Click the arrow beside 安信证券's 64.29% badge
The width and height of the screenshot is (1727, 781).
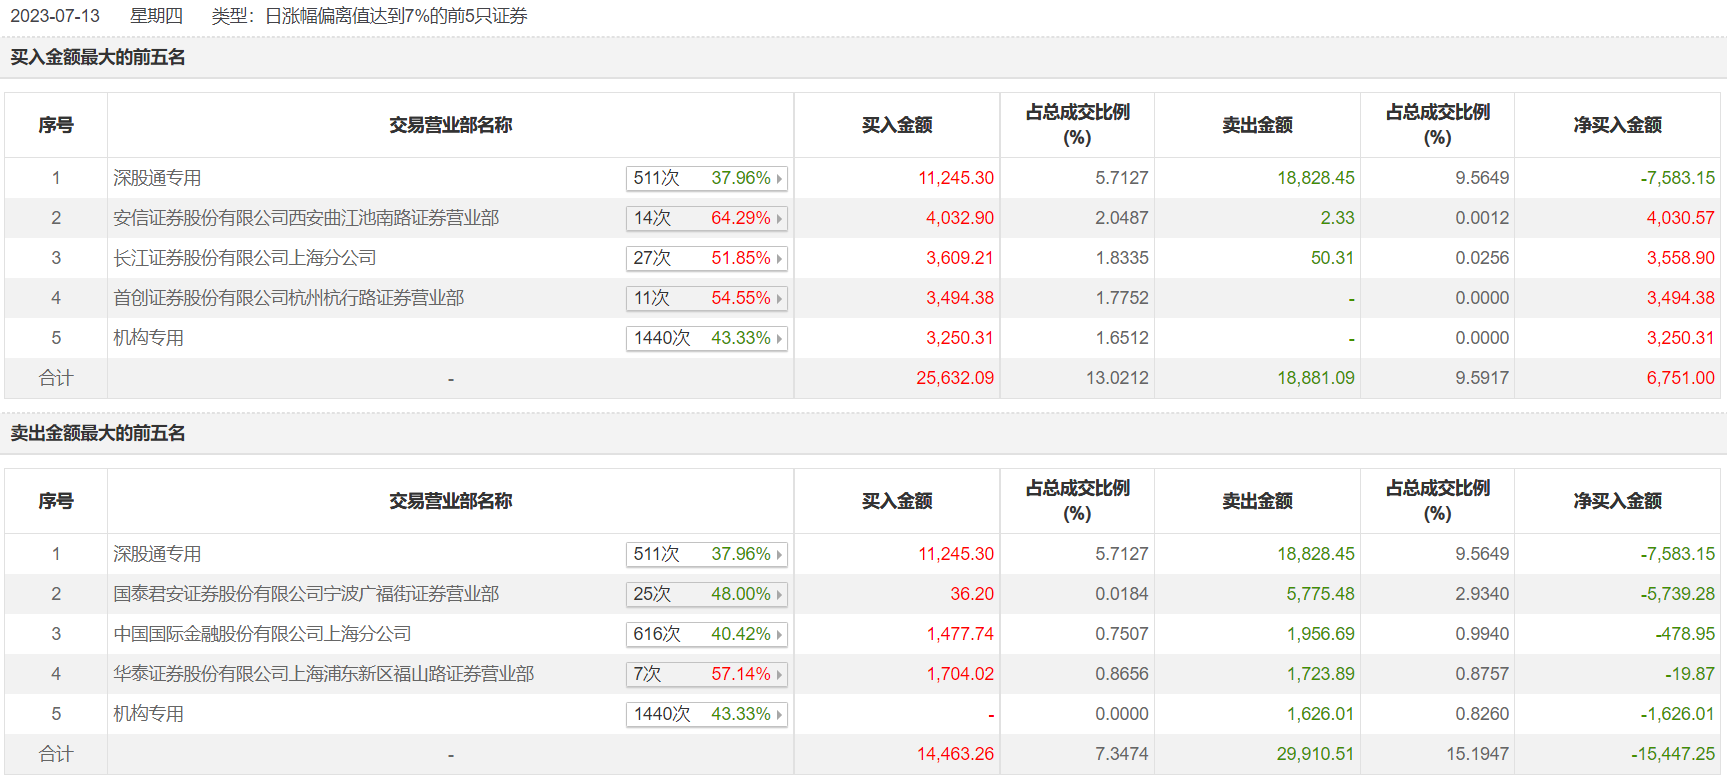pos(779,219)
